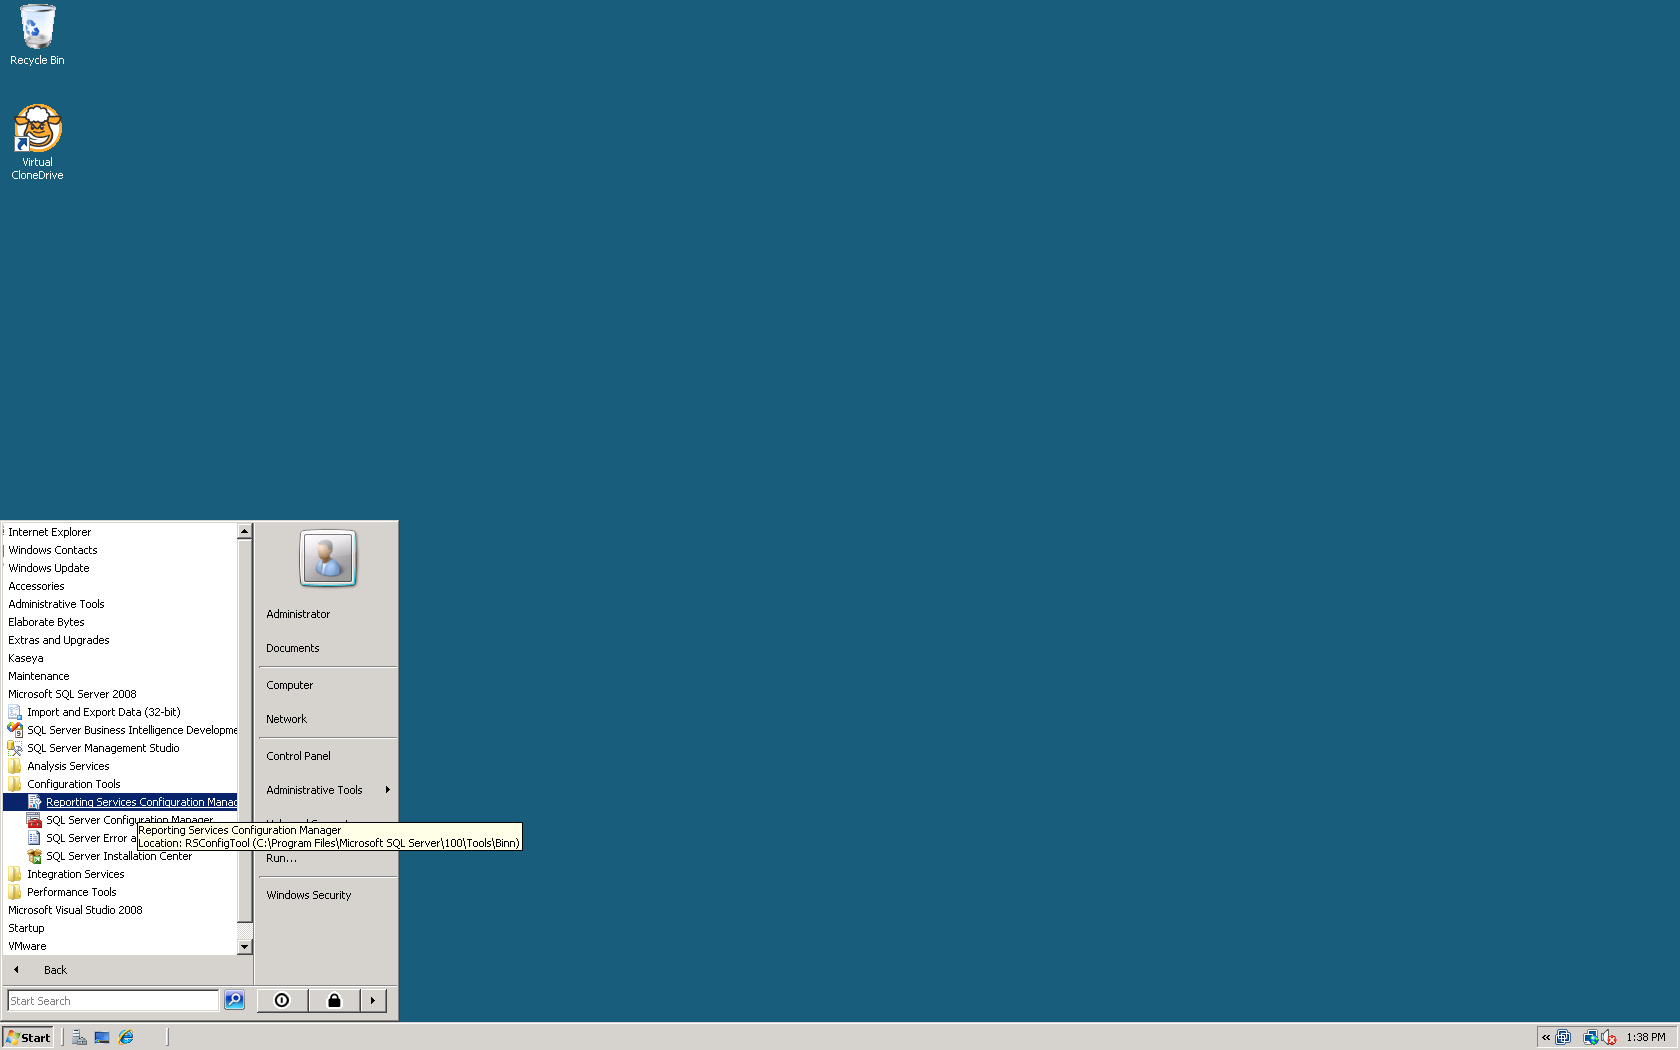The width and height of the screenshot is (1680, 1050).
Task: Open the Control Panel link
Action: pyautogui.click(x=297, y=755)
